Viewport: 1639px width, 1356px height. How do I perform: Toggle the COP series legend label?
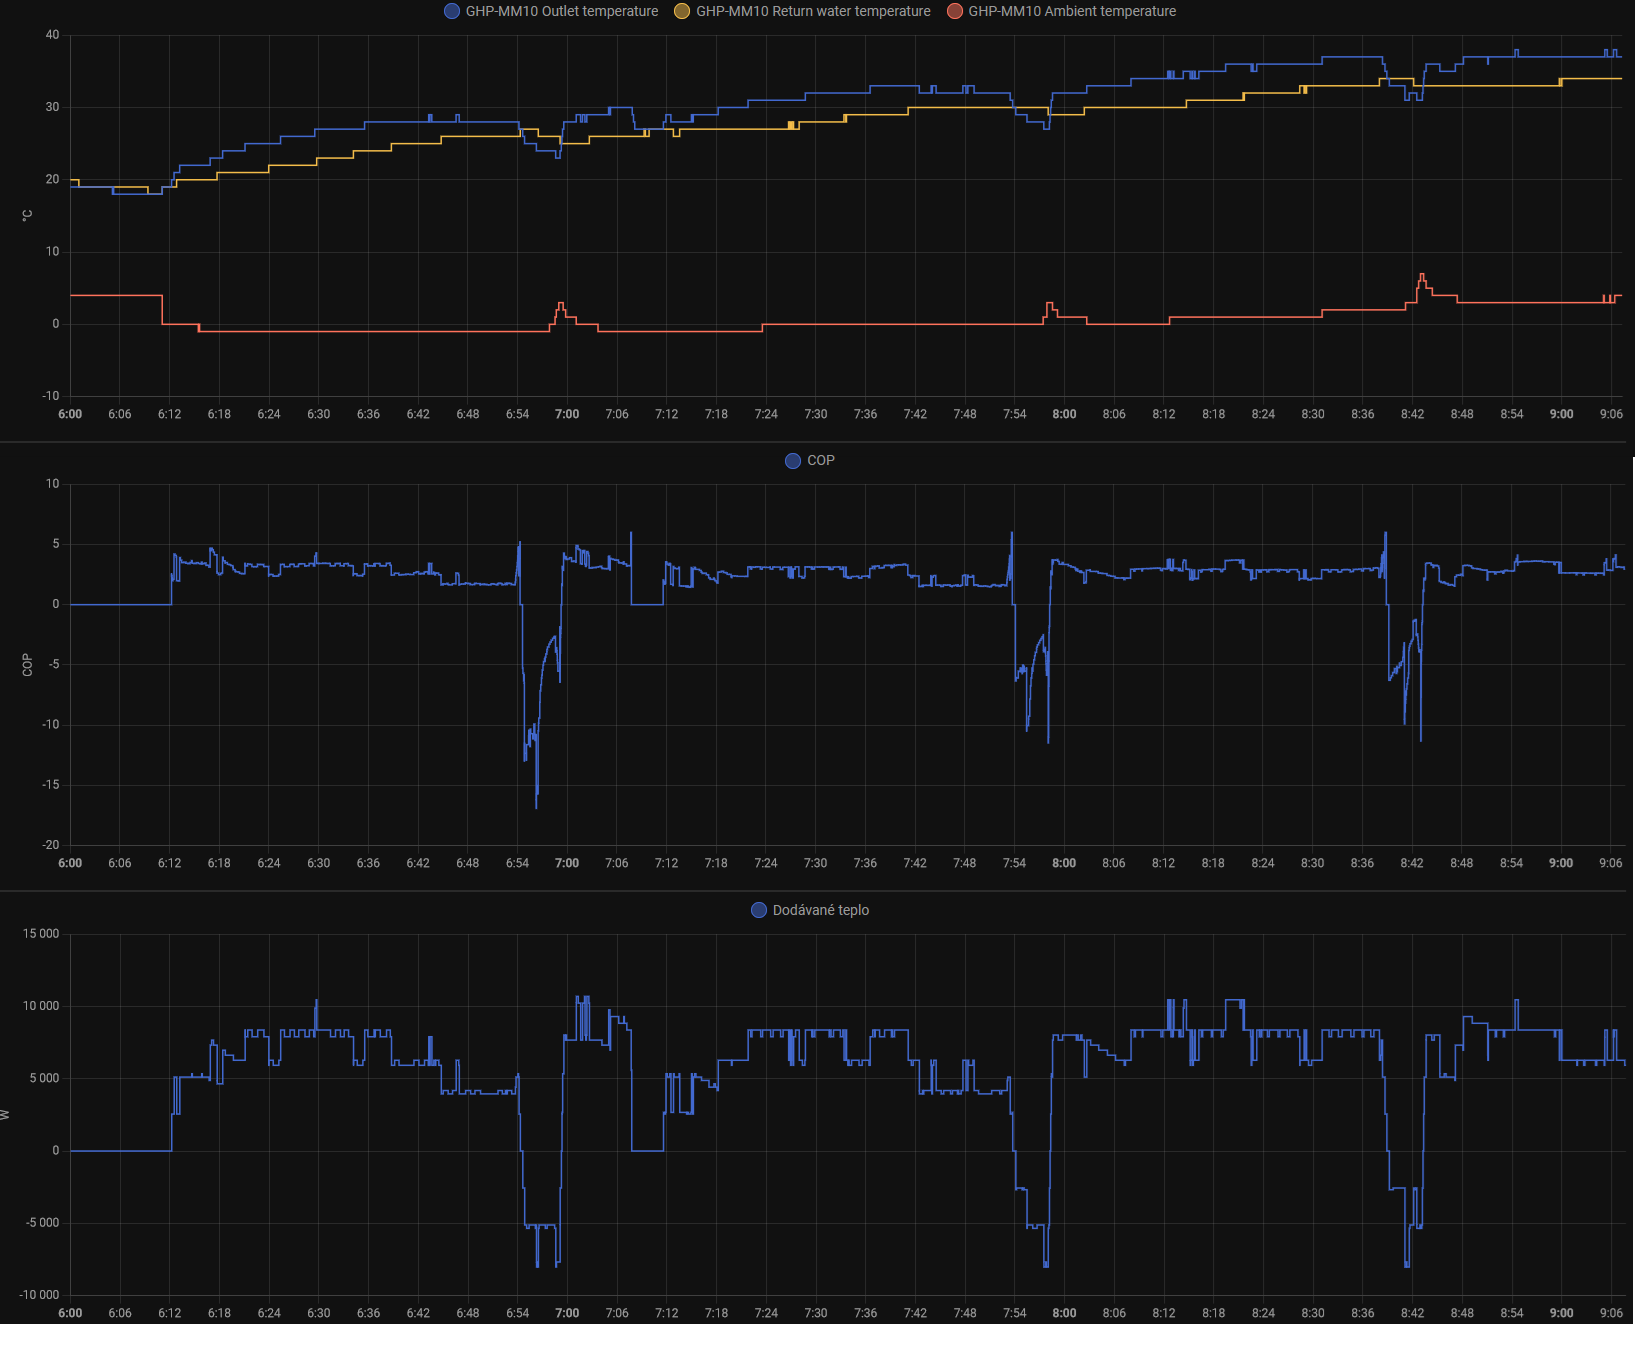click(x=821, y=460)
